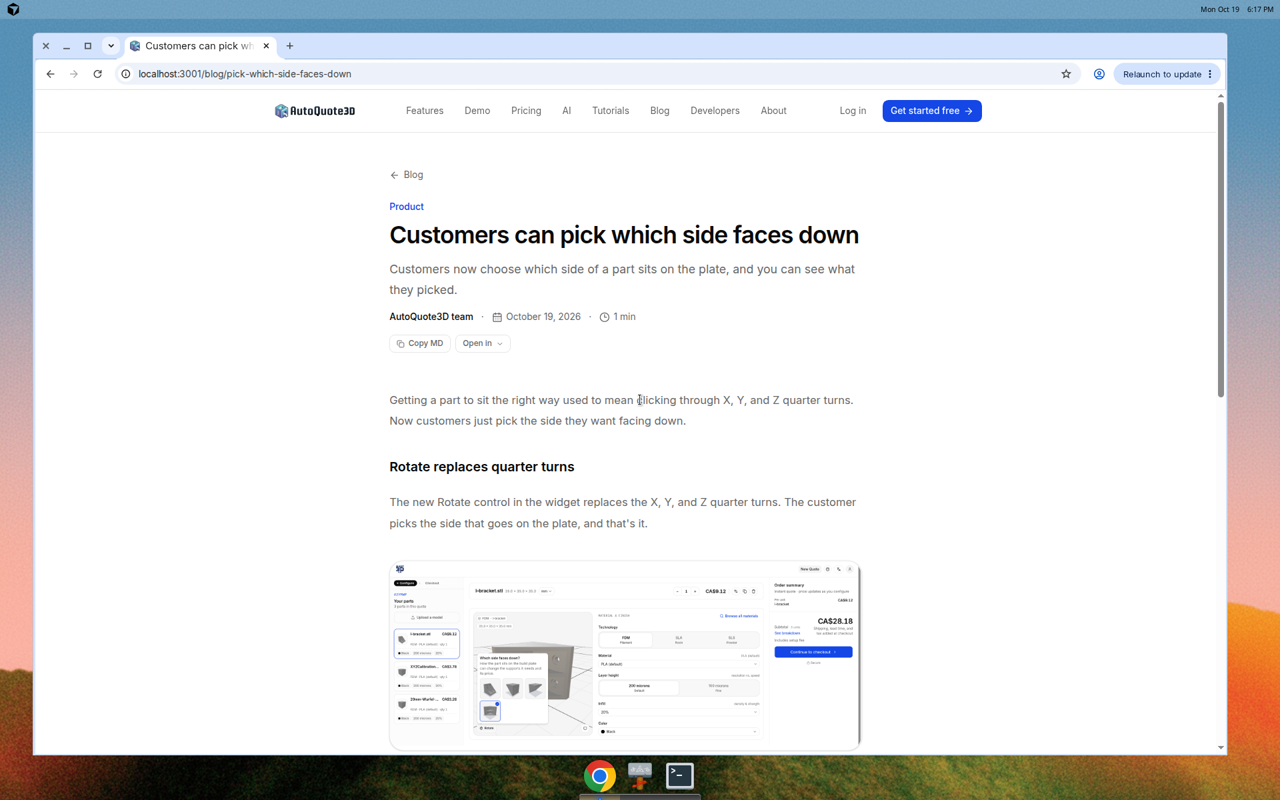
Task: Open the Terminal from the dock
Action: 680,776
